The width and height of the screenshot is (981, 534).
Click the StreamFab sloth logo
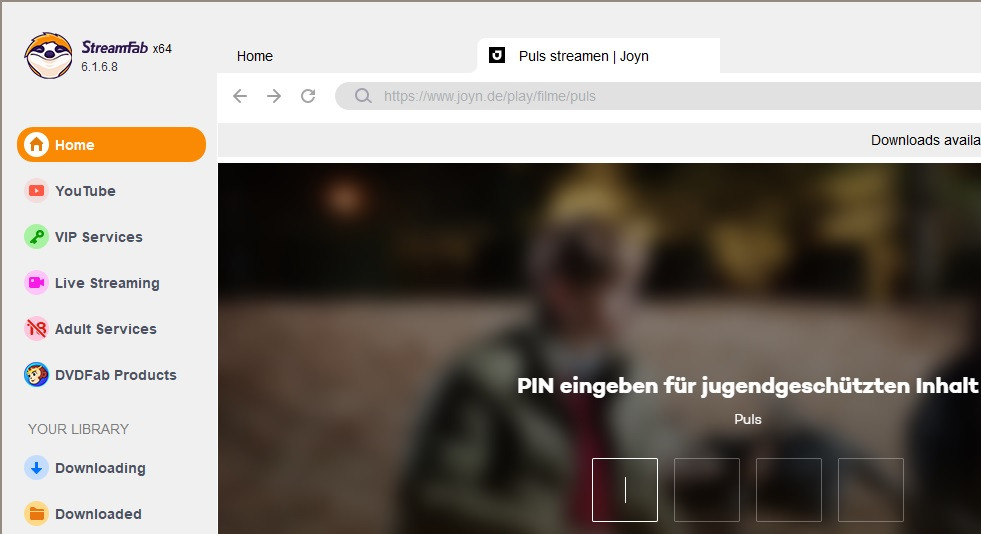point(49,56)
